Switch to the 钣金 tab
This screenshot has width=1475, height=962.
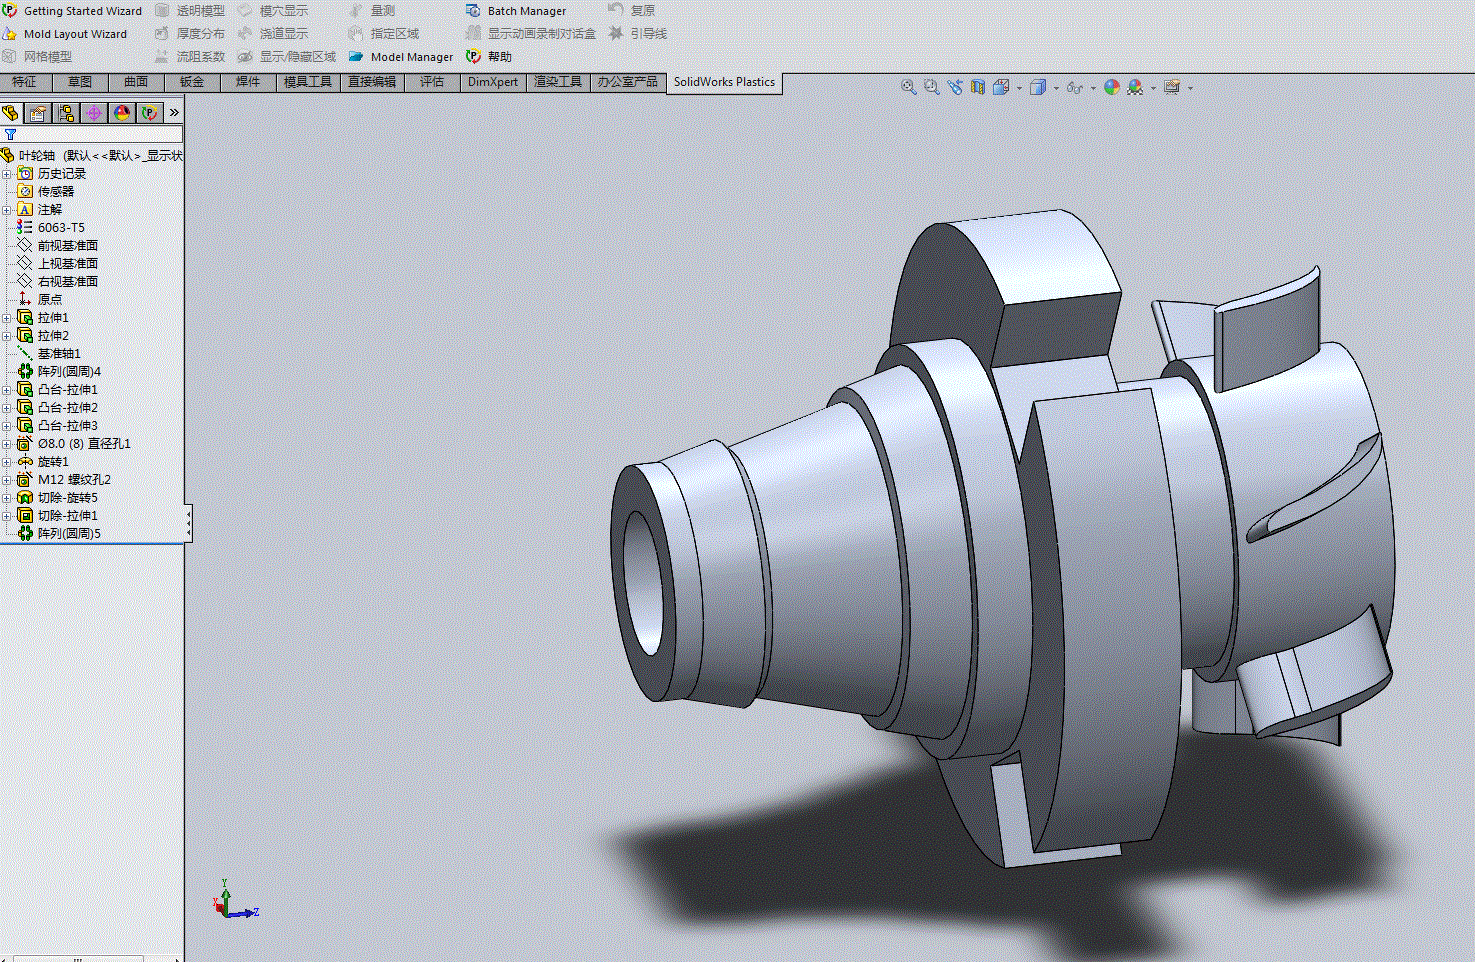click(192, 82)
